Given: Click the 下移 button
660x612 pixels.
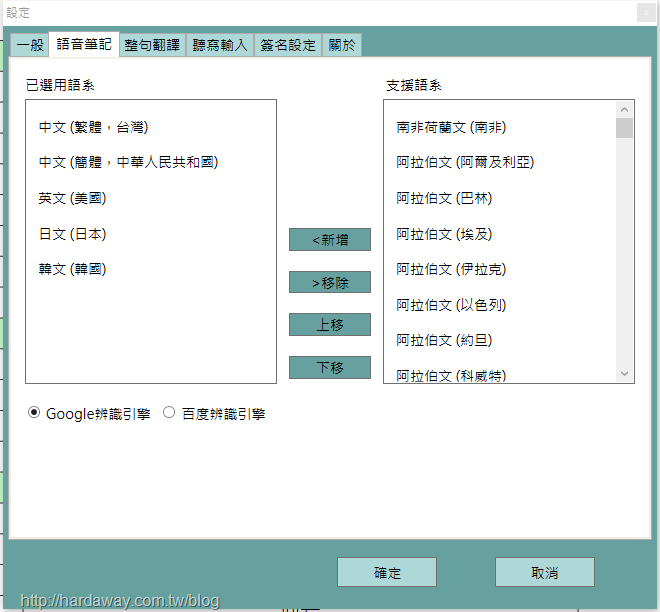Looking at the screenshot, I should coord(330,367).
